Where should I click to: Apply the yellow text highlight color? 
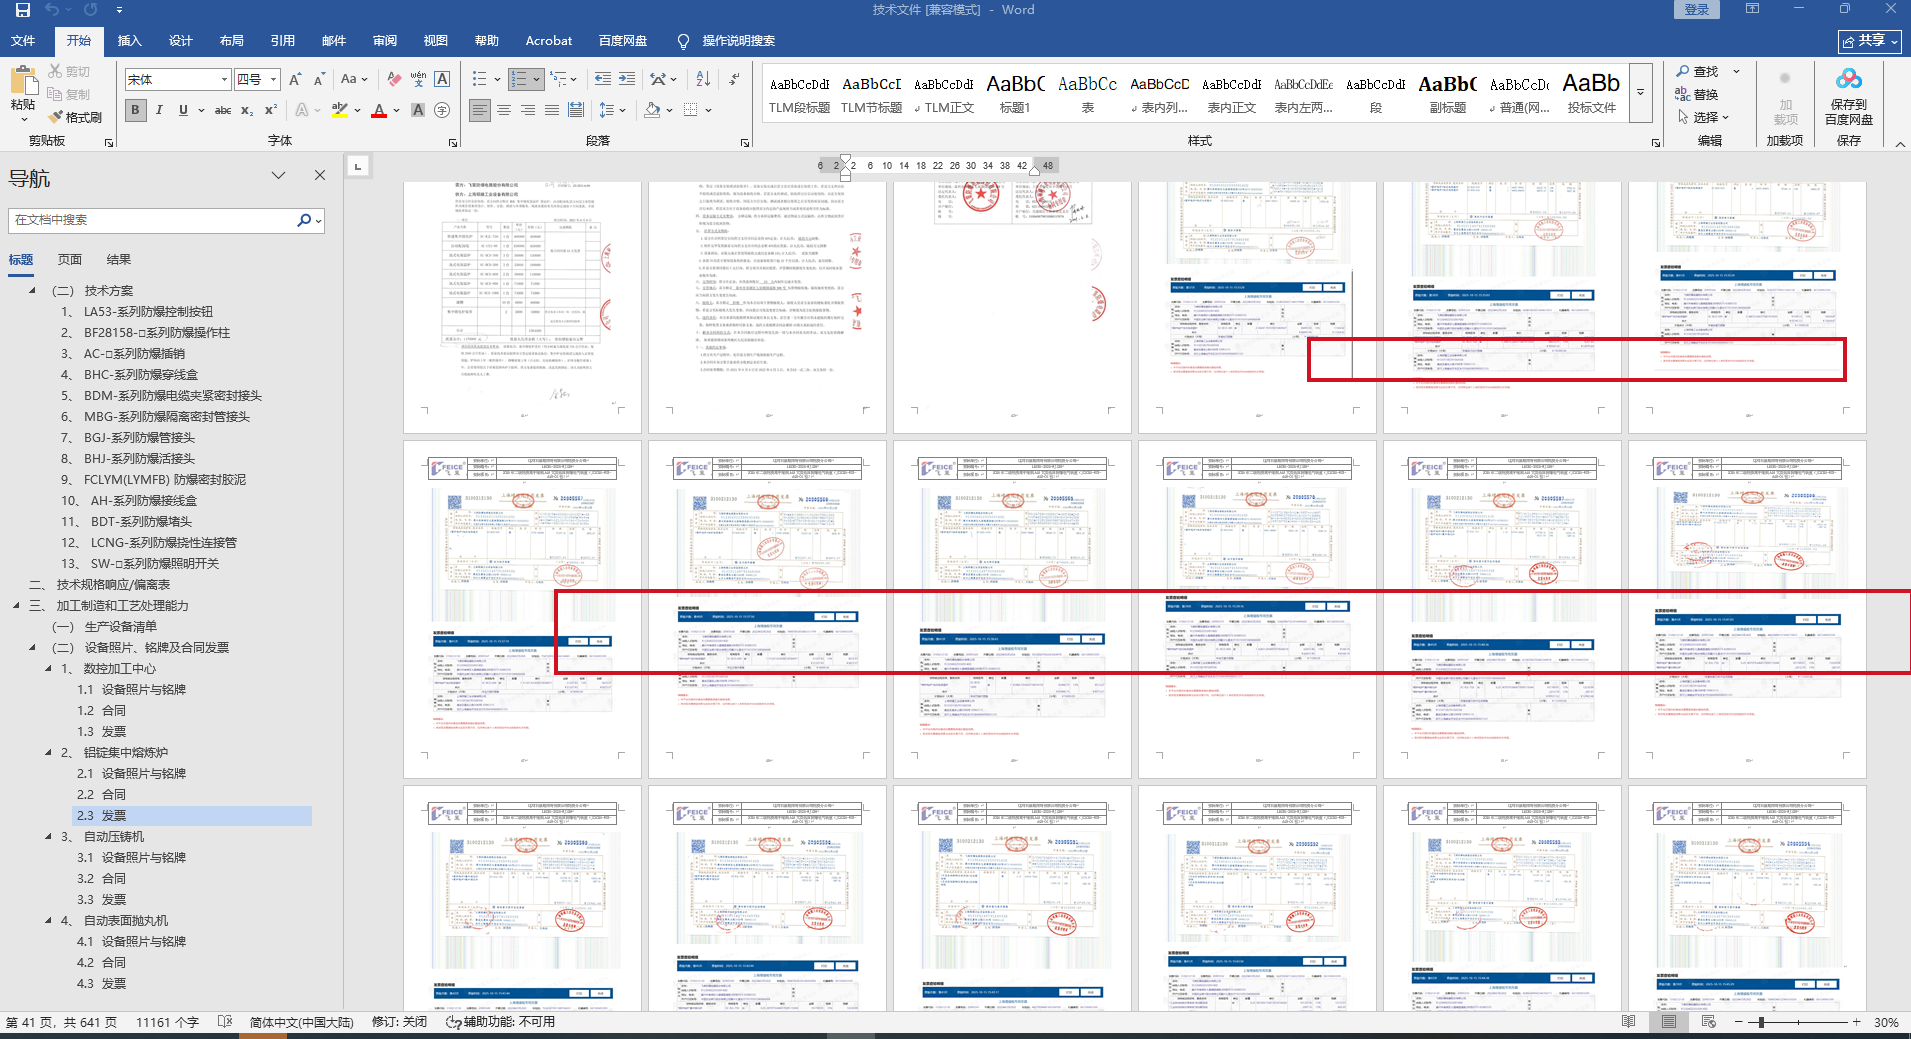[339, 110]
